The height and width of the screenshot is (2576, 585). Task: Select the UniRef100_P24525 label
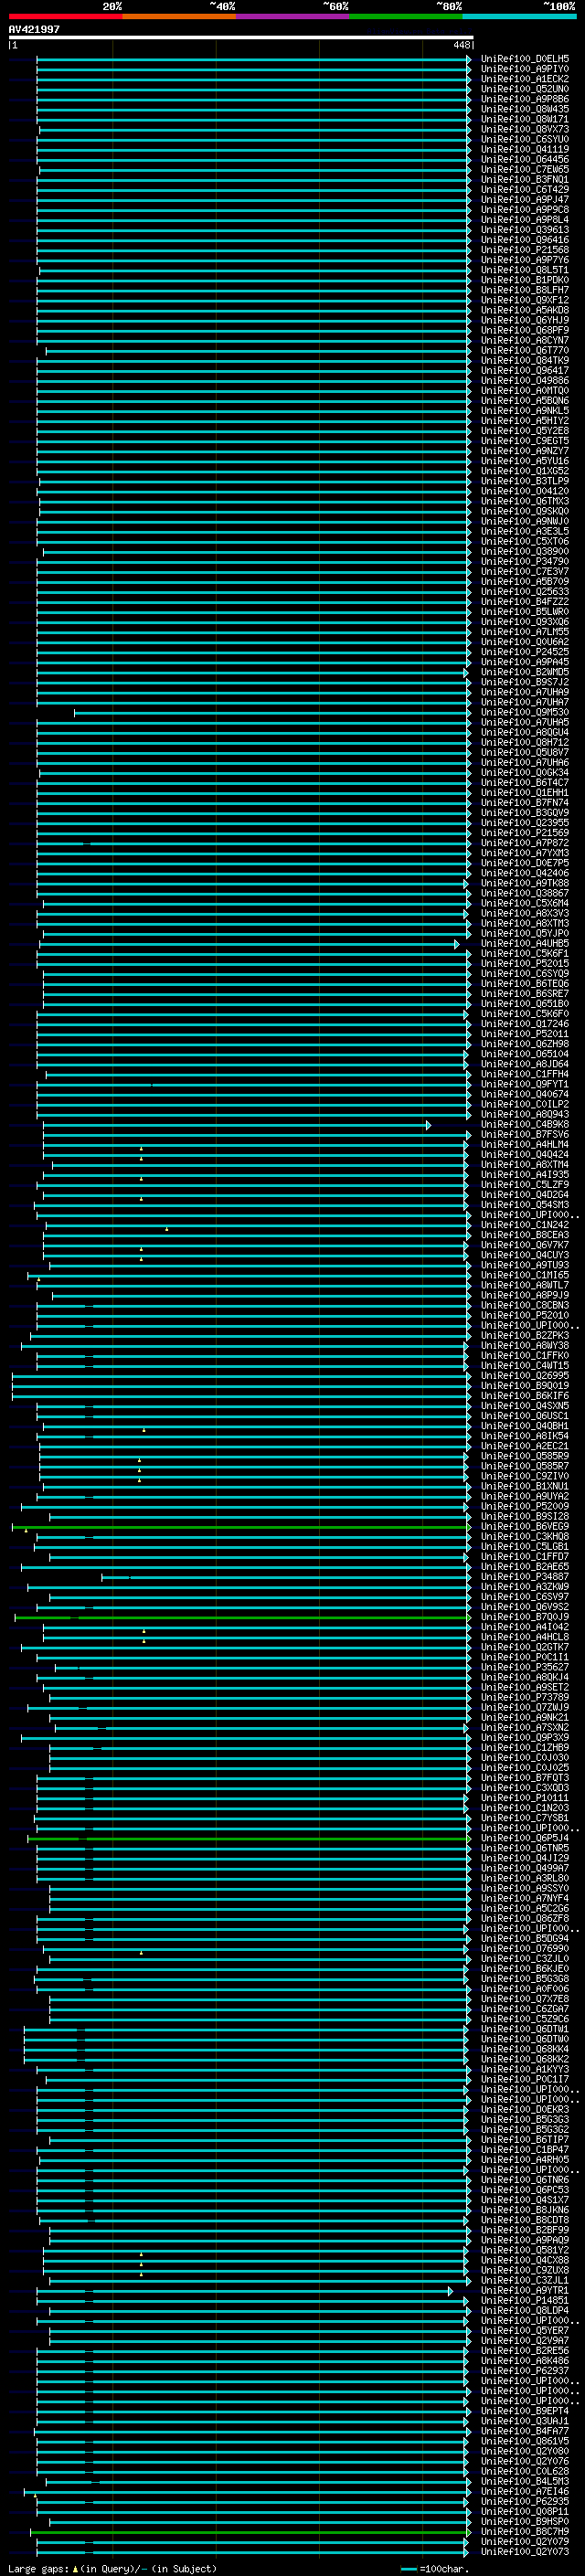point(525,652)
